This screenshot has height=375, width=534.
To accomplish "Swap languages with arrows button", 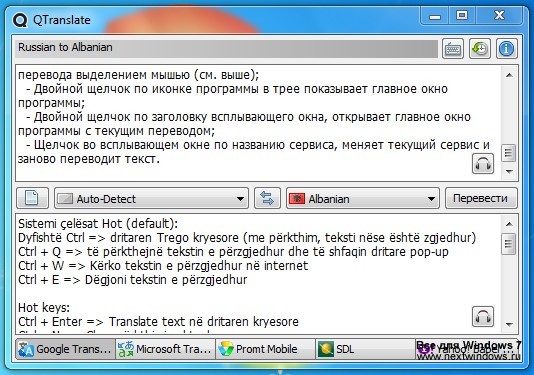I will (267, 198).
